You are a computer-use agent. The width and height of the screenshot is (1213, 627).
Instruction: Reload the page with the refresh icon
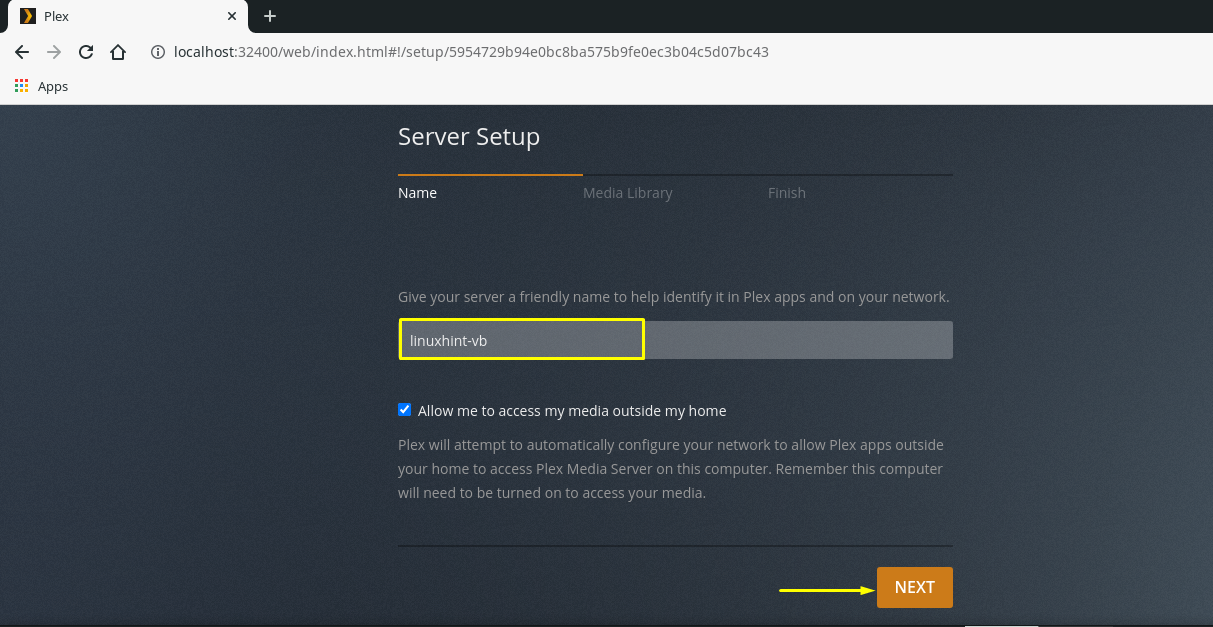pos(86,52)
